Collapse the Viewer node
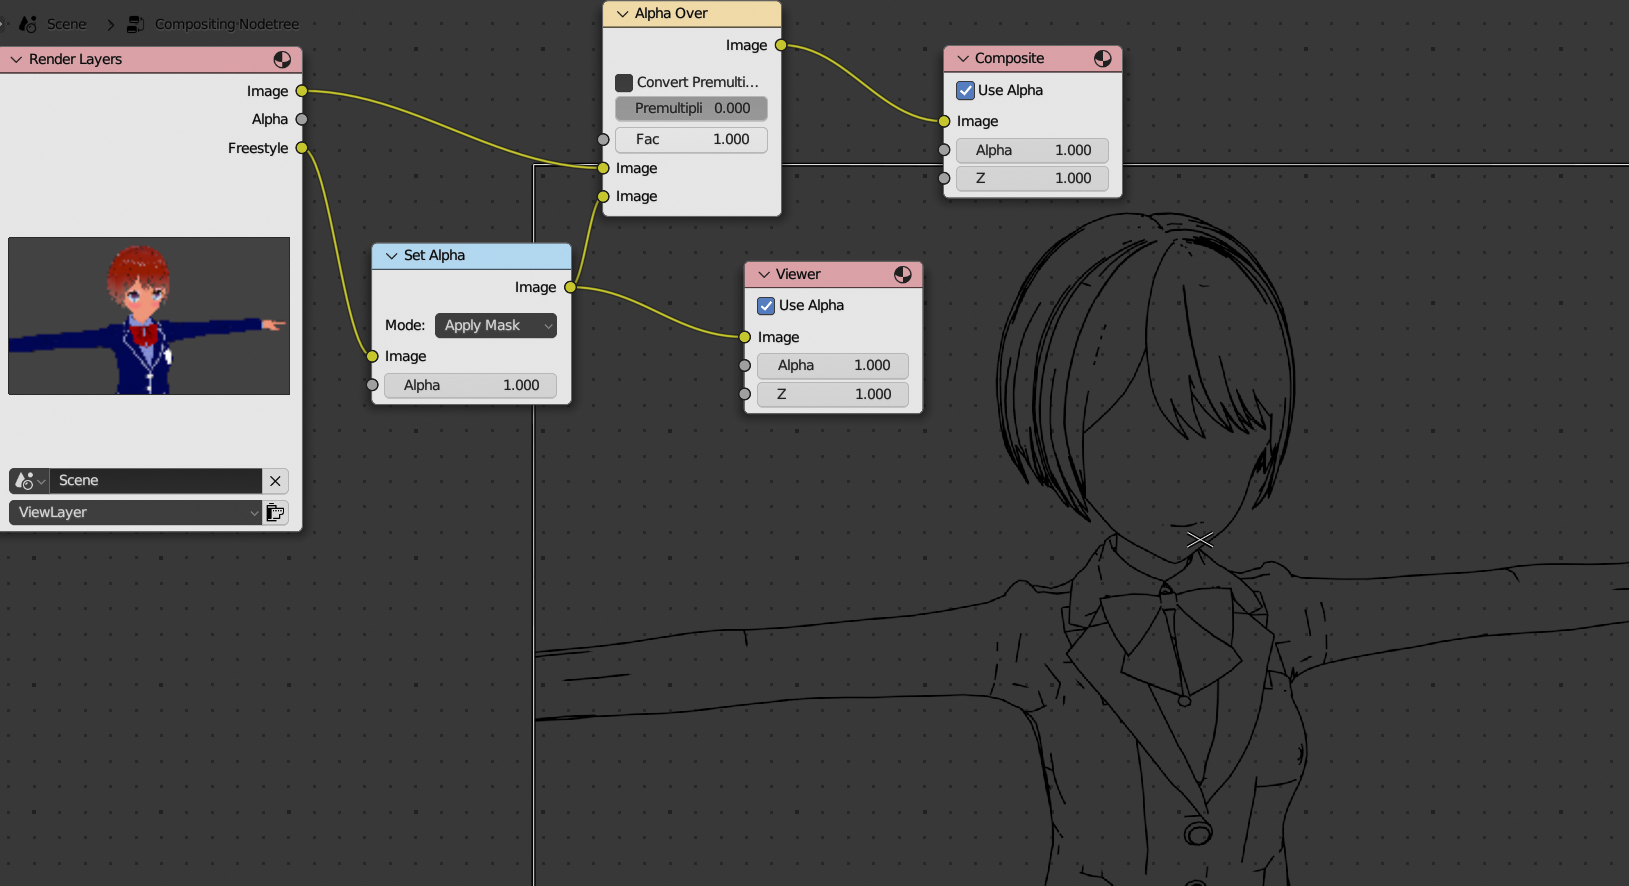Screen dimensions: 1629x886 pyautogui.click(x=763, y=274)
